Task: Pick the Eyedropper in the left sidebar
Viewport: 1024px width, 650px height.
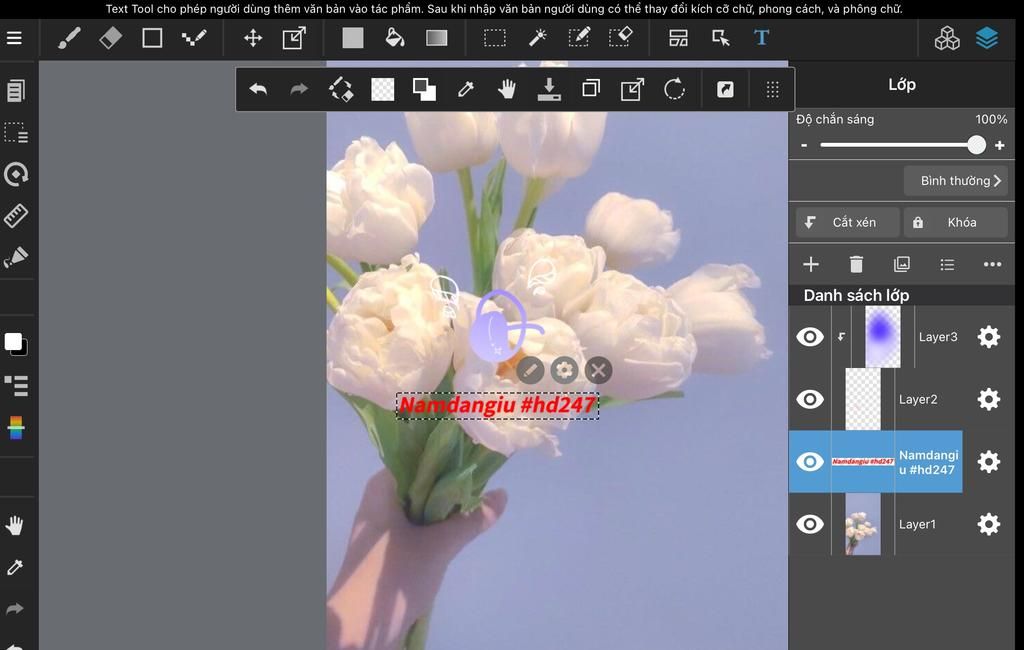Action: tap(14, 567)
